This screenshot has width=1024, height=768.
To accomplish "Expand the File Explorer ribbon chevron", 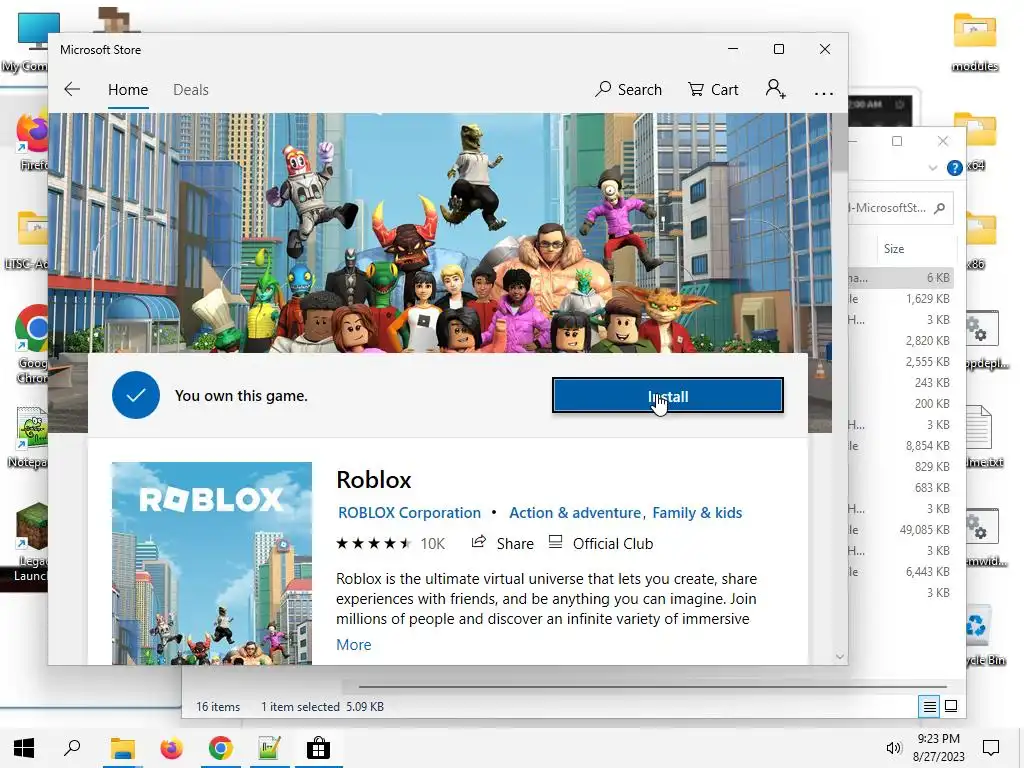I will point(933,168).
